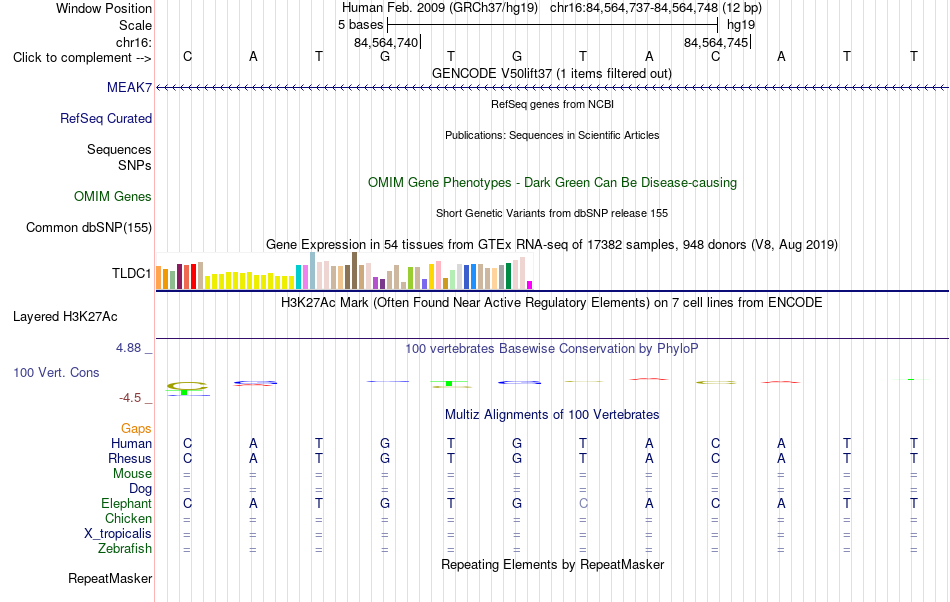This screenshot has width=950, height=602.
Task: Click the GENCODE V50lift37 track title
Action: tap(552, 73)
